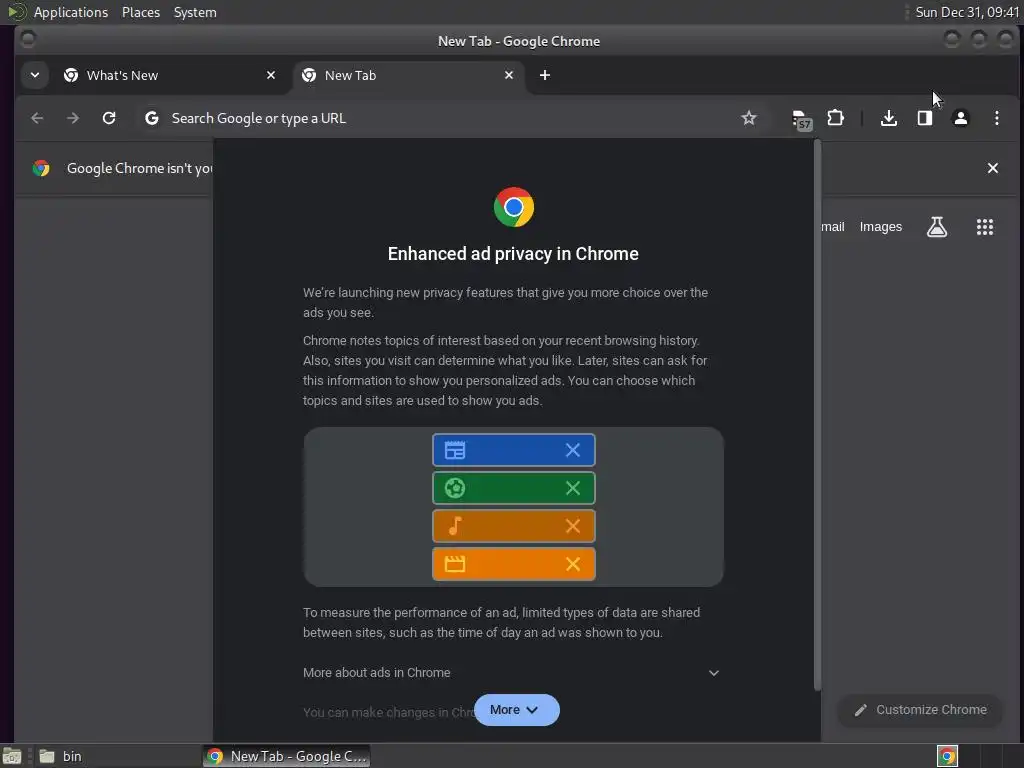Click the Customize Chrome button
The width and height of the screenshot is (1024, 768).
tap(920, 710)
